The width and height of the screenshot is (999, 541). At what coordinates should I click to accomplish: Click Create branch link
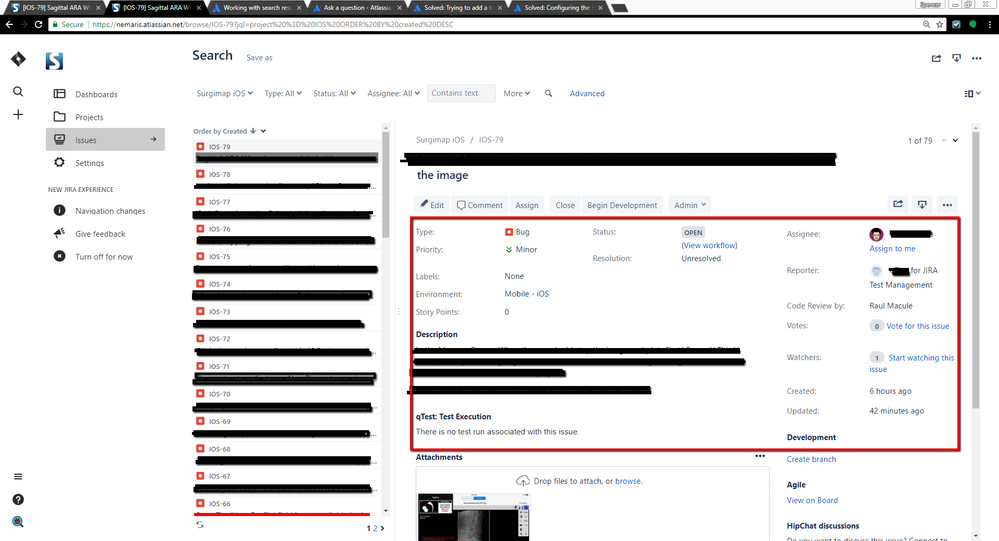811,459
